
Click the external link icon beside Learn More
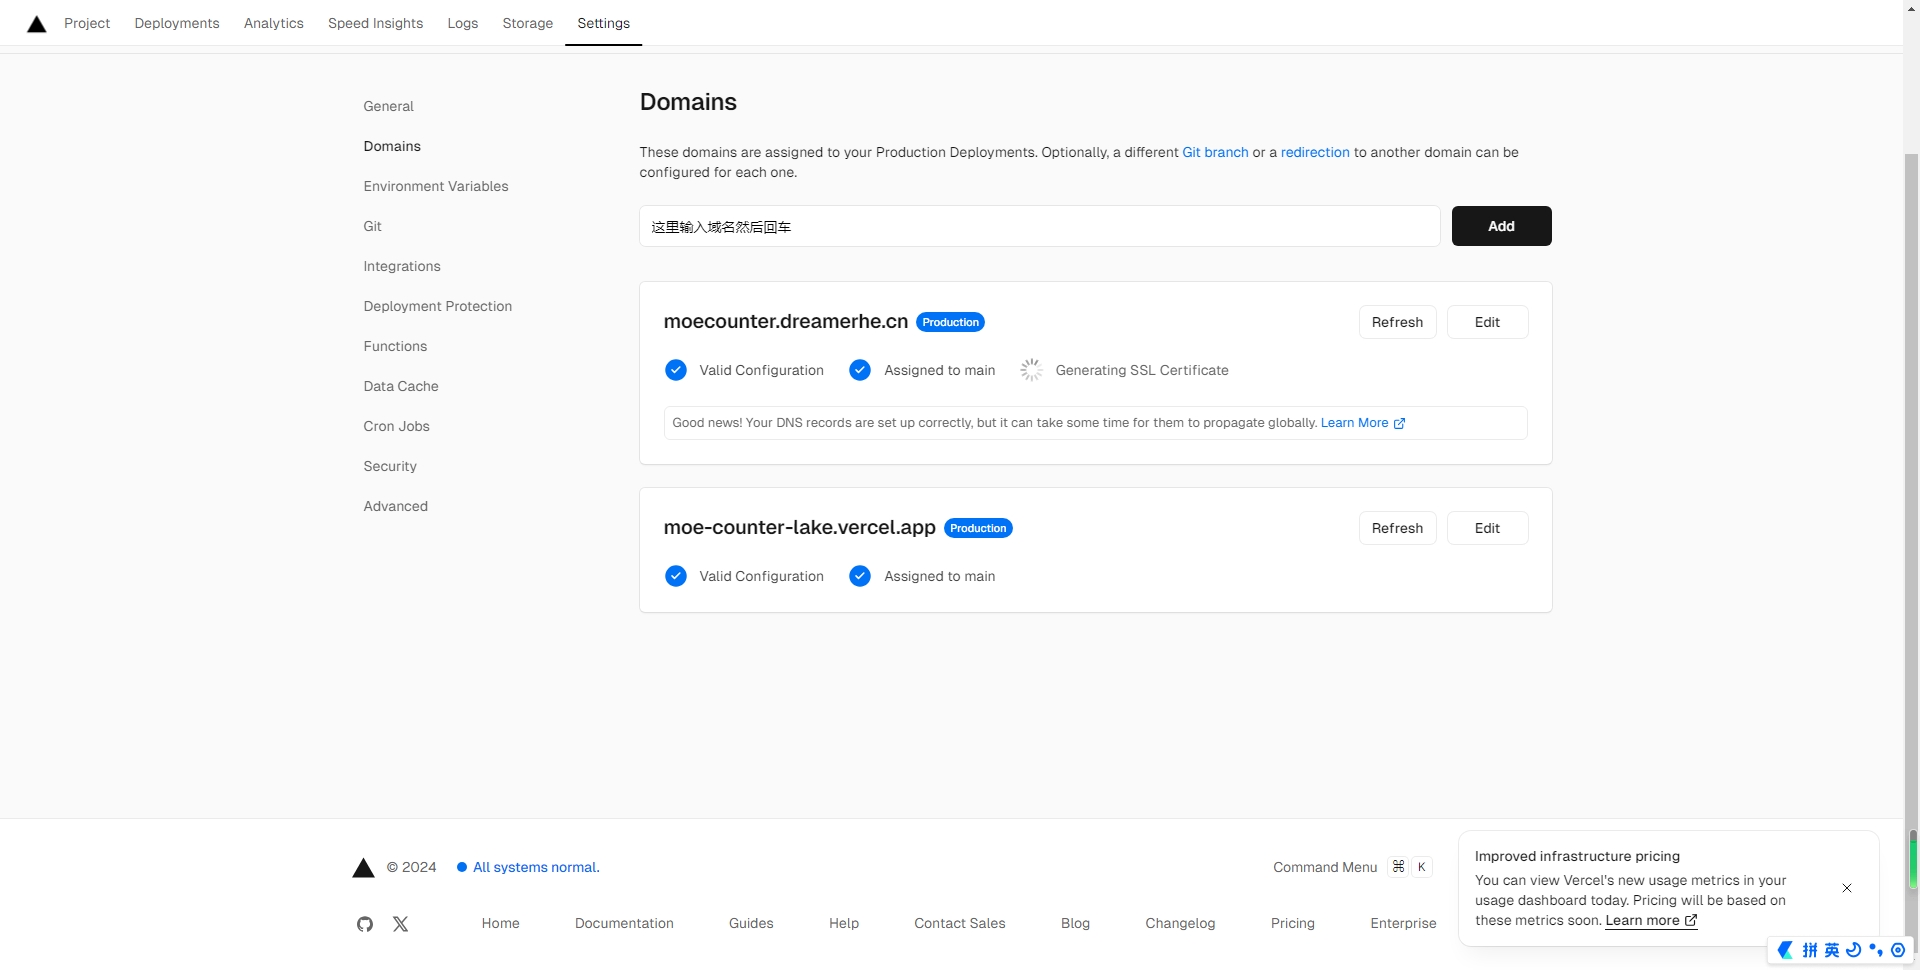1399,423
